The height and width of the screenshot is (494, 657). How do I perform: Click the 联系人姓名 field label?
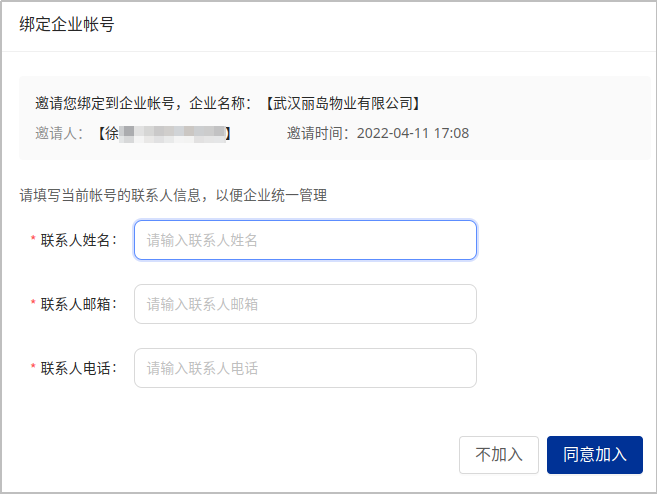click(78, 240)
